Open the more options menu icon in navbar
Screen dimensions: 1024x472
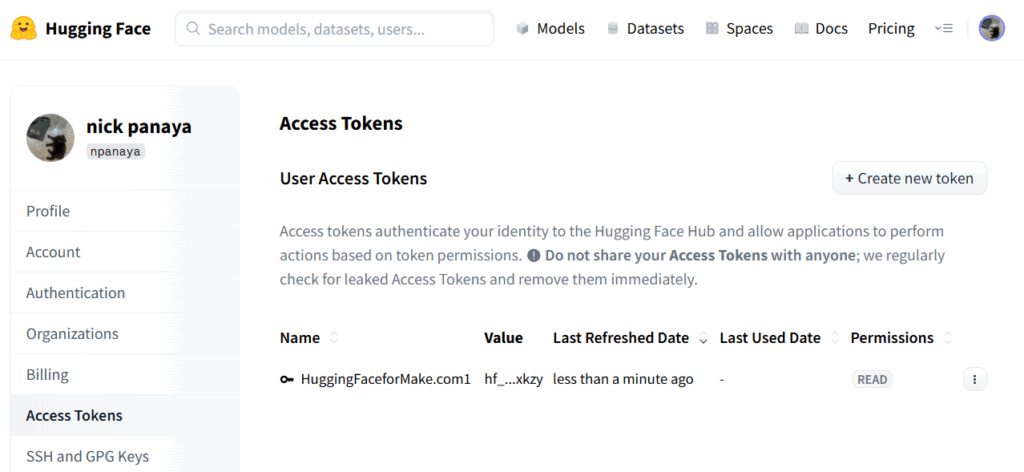[943, 29]
